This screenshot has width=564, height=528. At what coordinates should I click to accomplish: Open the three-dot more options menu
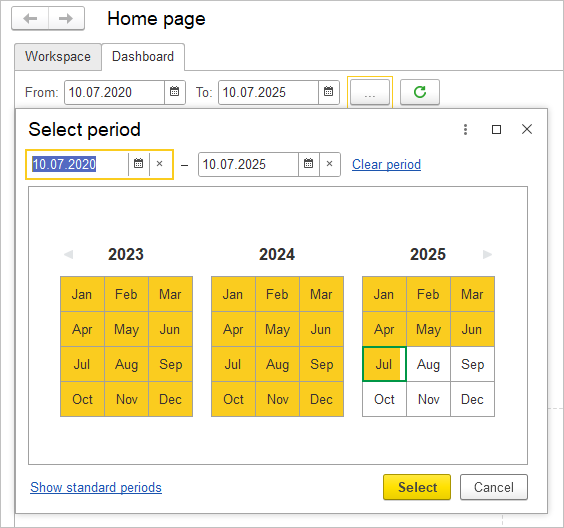465,129
